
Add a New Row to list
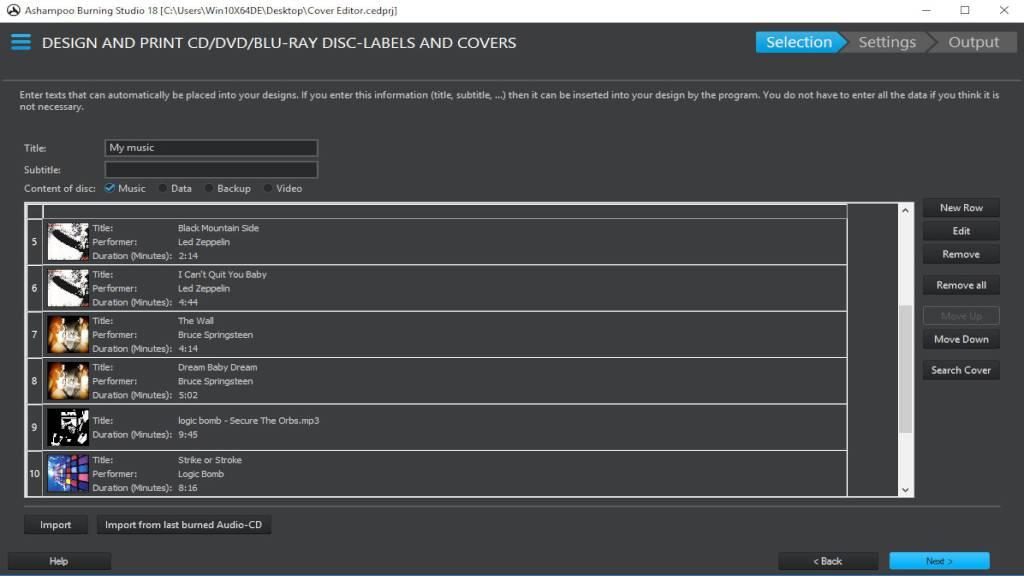tap(960, 208)
